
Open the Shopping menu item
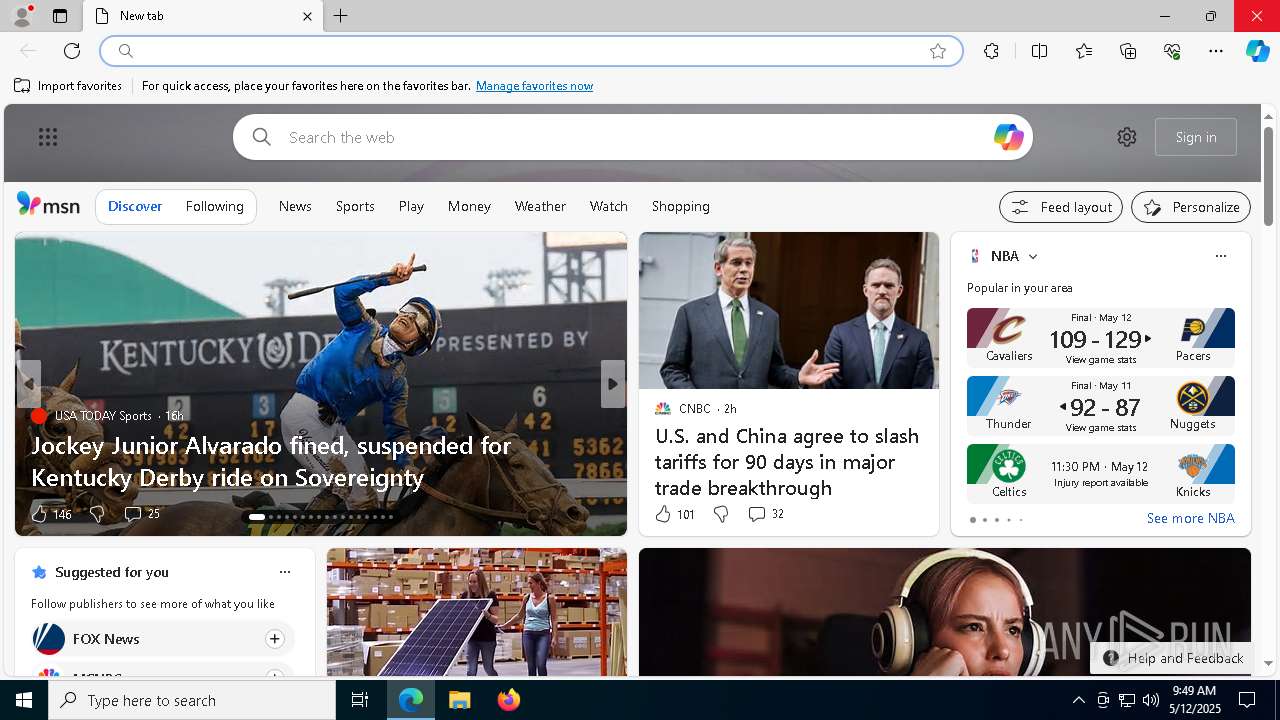tap(680, 206)
